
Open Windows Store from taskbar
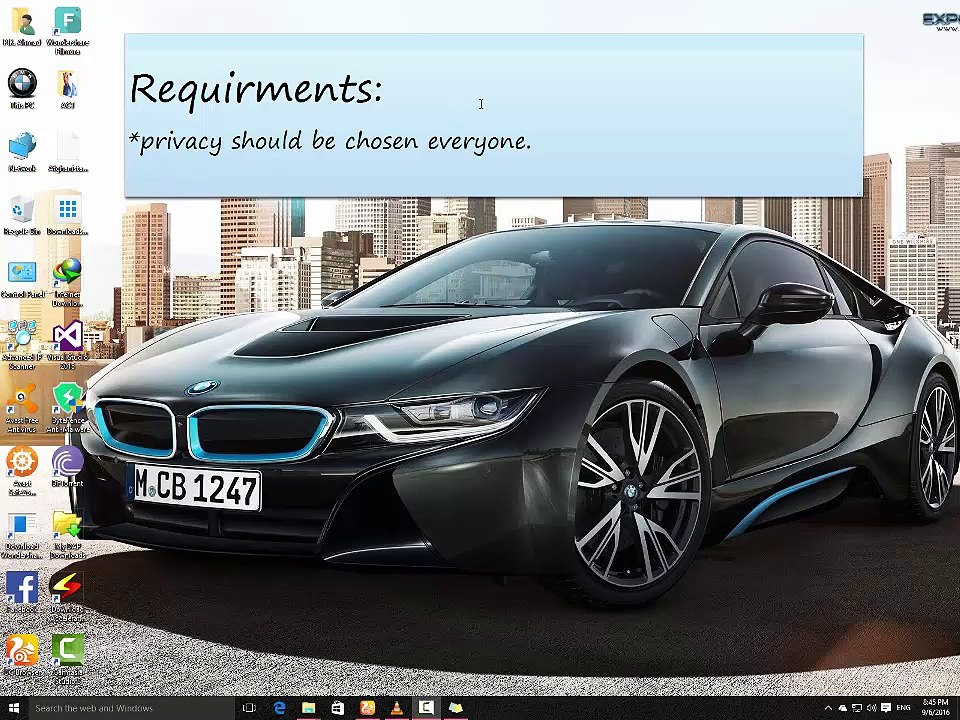[x=337, y=708]
